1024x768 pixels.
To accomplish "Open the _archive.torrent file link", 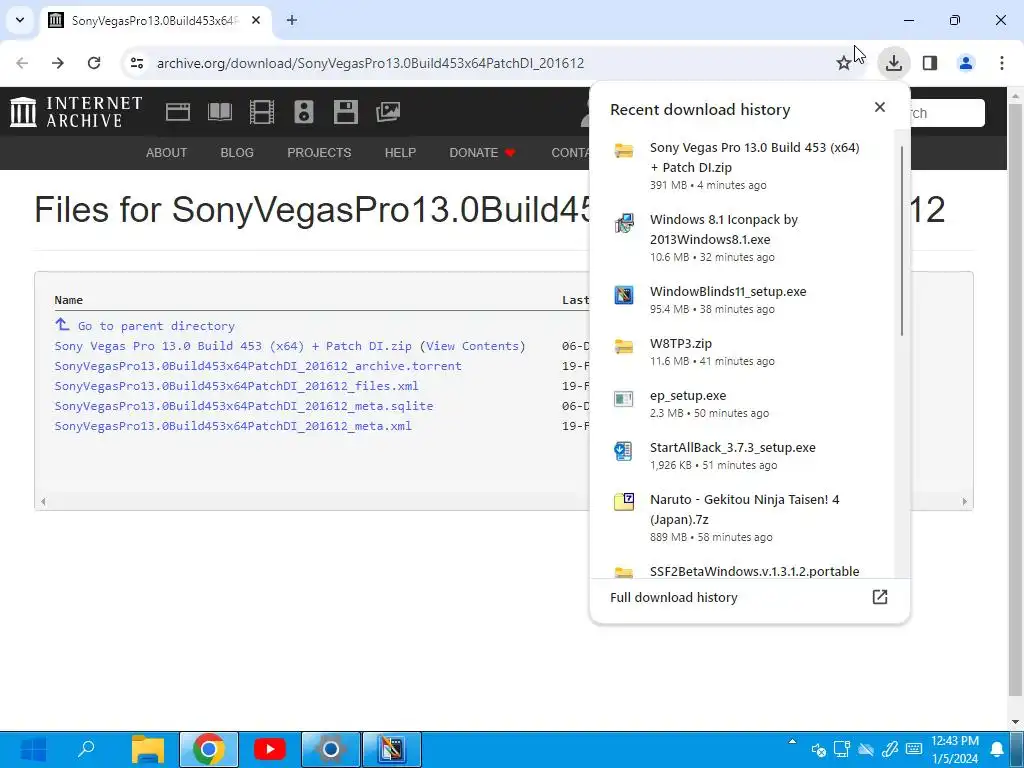I will coord(258,366).
